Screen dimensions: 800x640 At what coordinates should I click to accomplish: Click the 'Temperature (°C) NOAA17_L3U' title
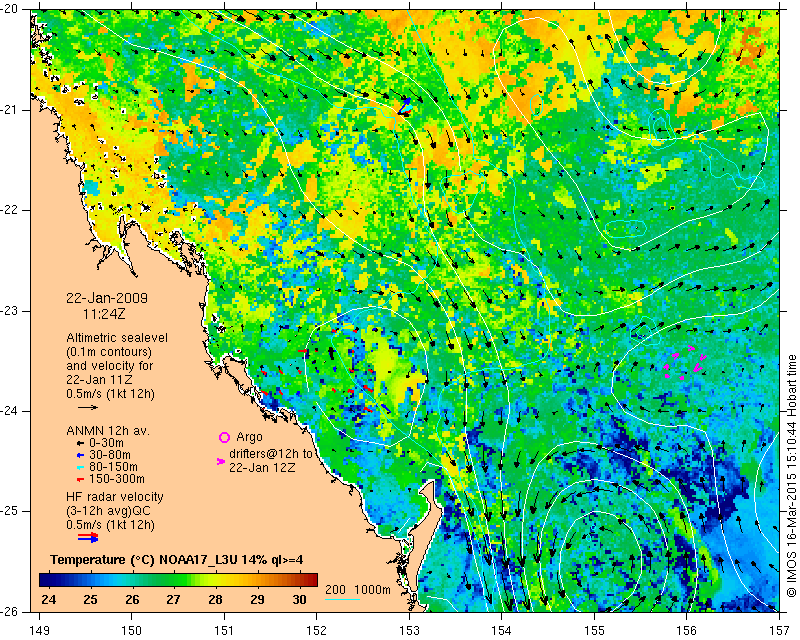[x=144, y=559]
